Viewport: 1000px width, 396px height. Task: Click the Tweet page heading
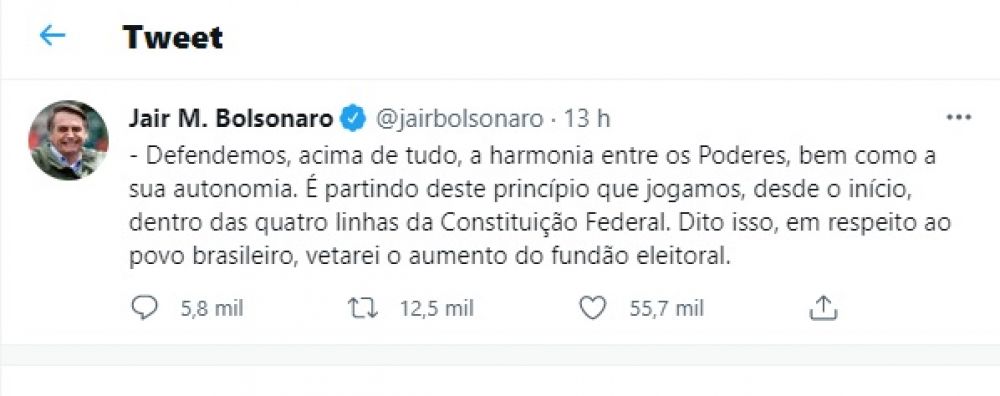[173, 37]
